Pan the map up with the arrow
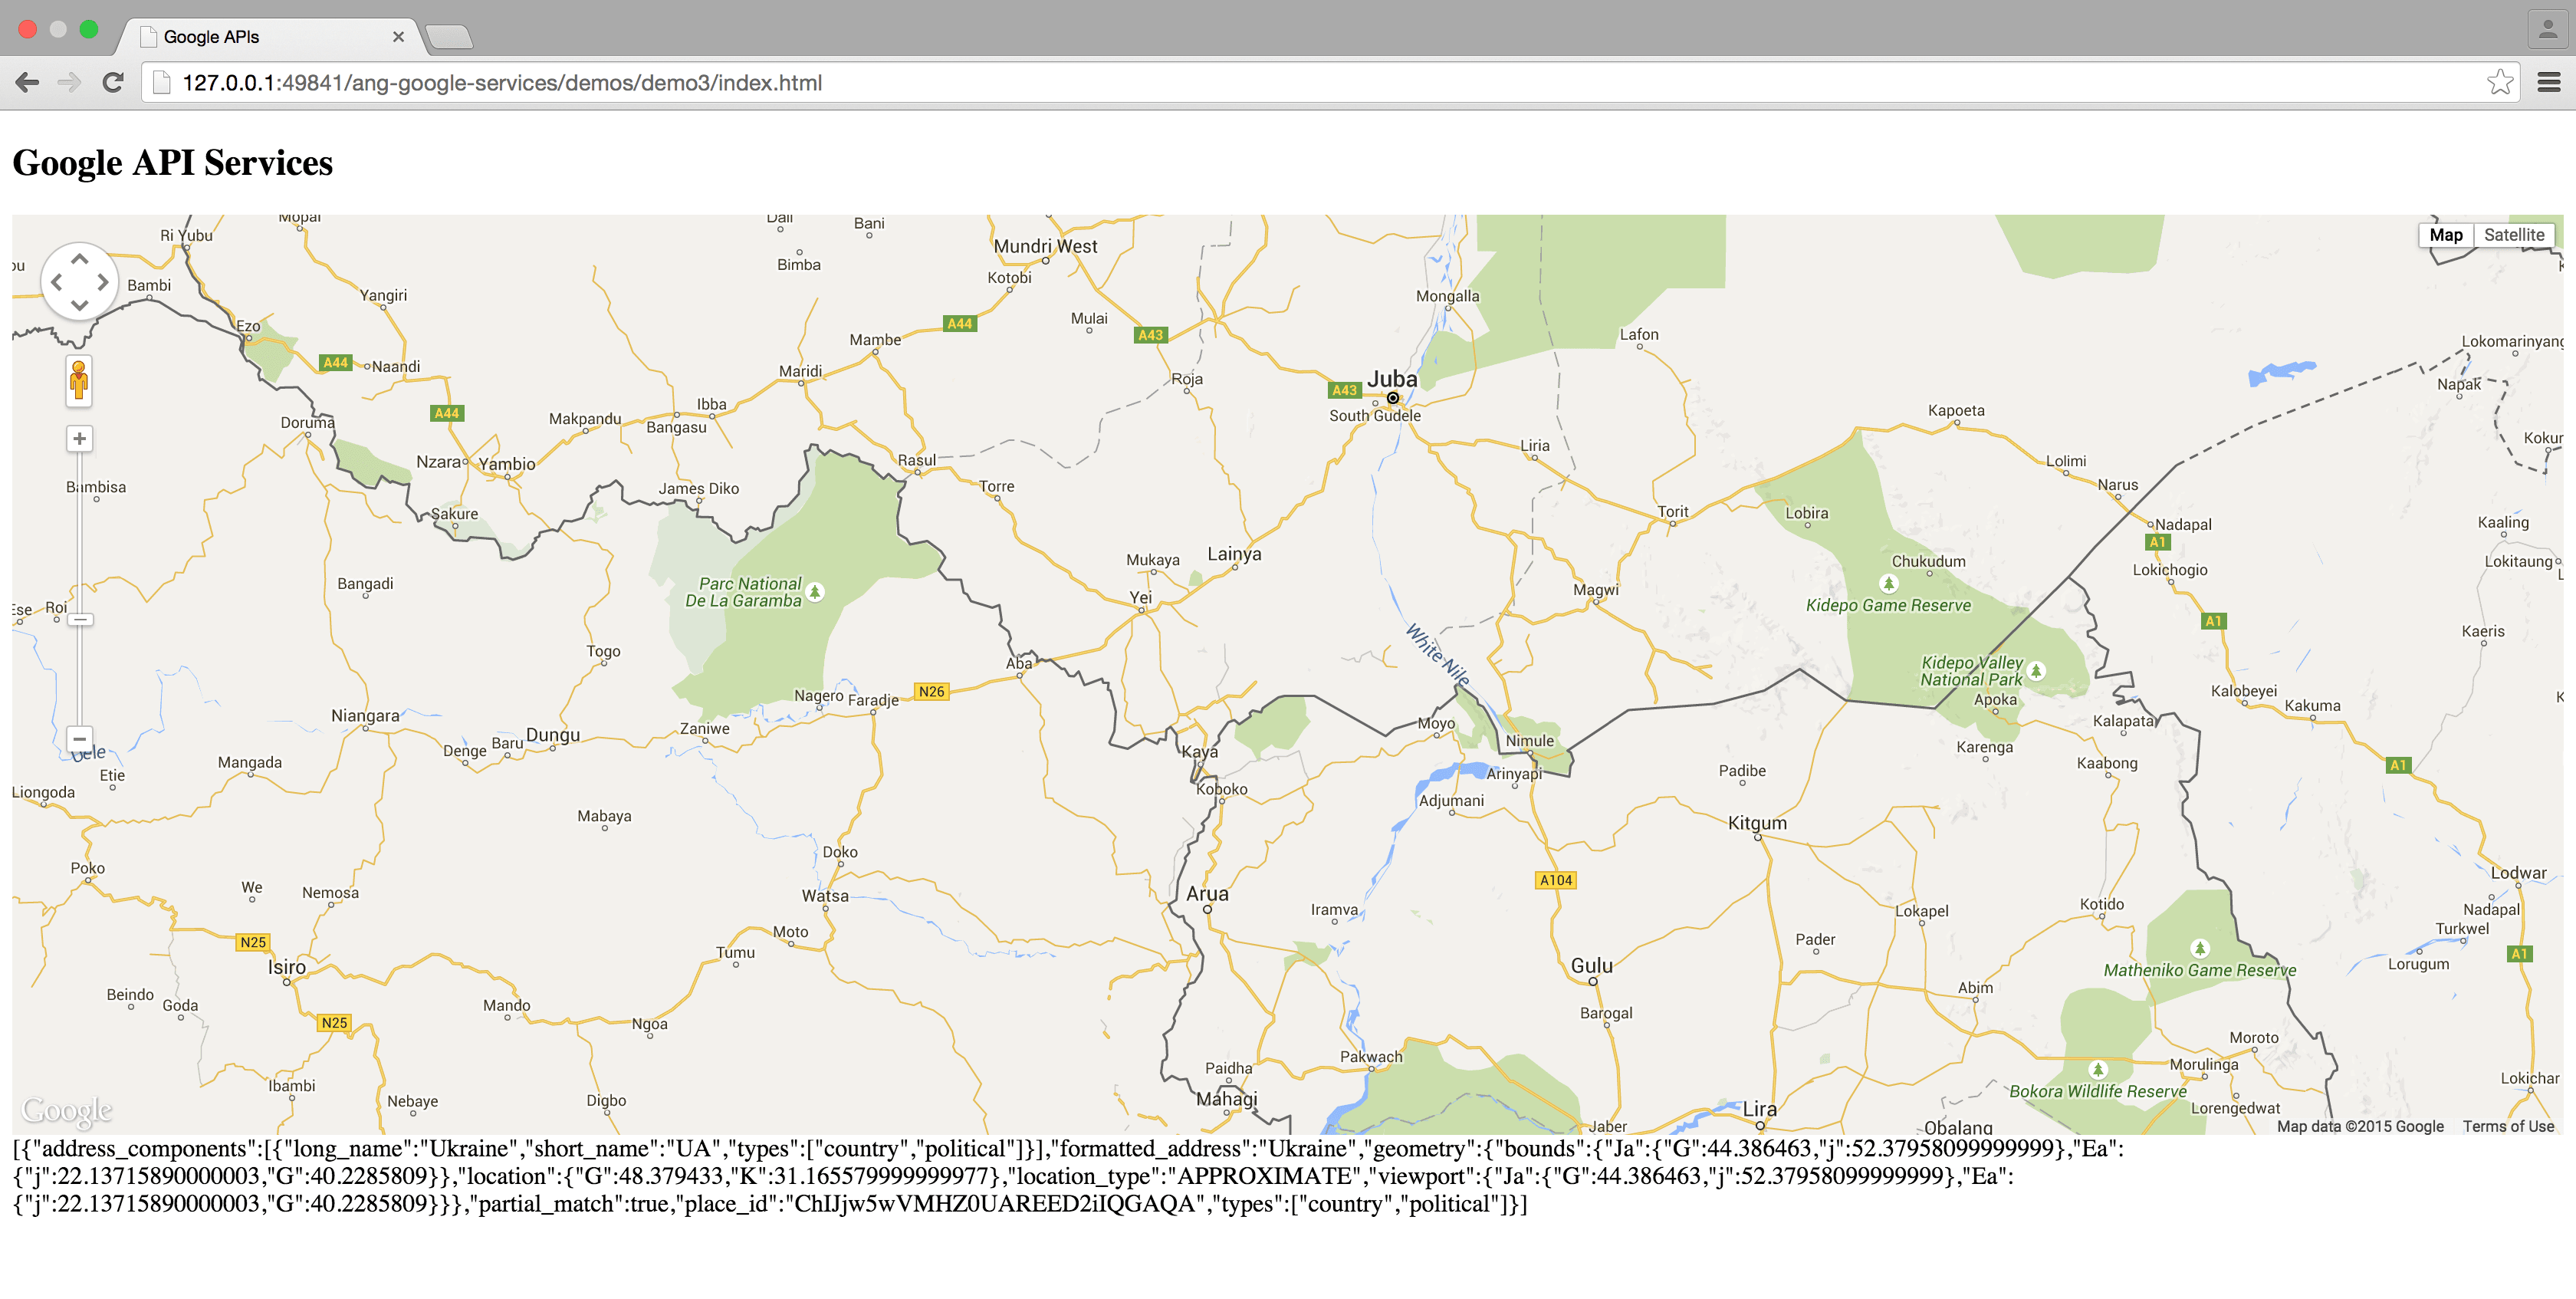Viewport: 2576px width, 1299px height. pyautogui.click(x=79, y=259)
